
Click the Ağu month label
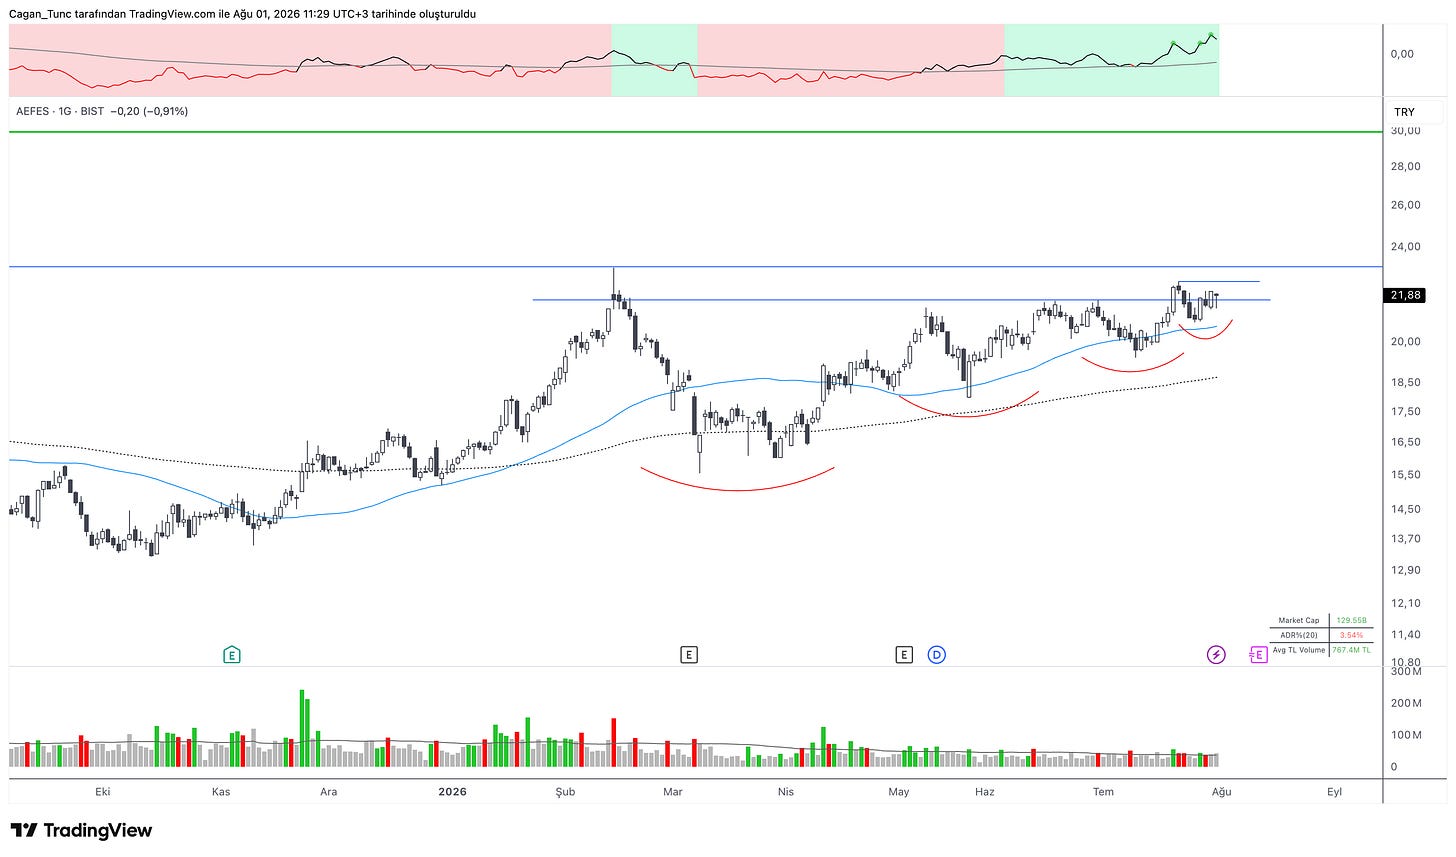pos(1221,792)
